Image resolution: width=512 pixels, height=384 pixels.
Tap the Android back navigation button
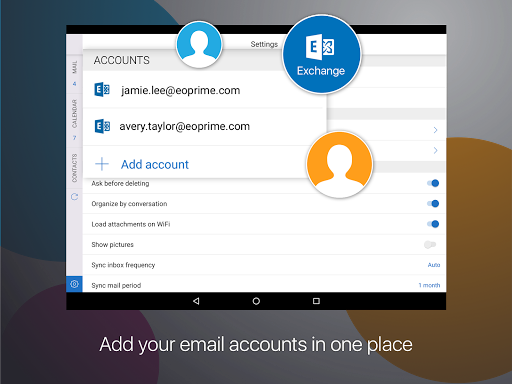pyautogui.click(x=196, y=301)
